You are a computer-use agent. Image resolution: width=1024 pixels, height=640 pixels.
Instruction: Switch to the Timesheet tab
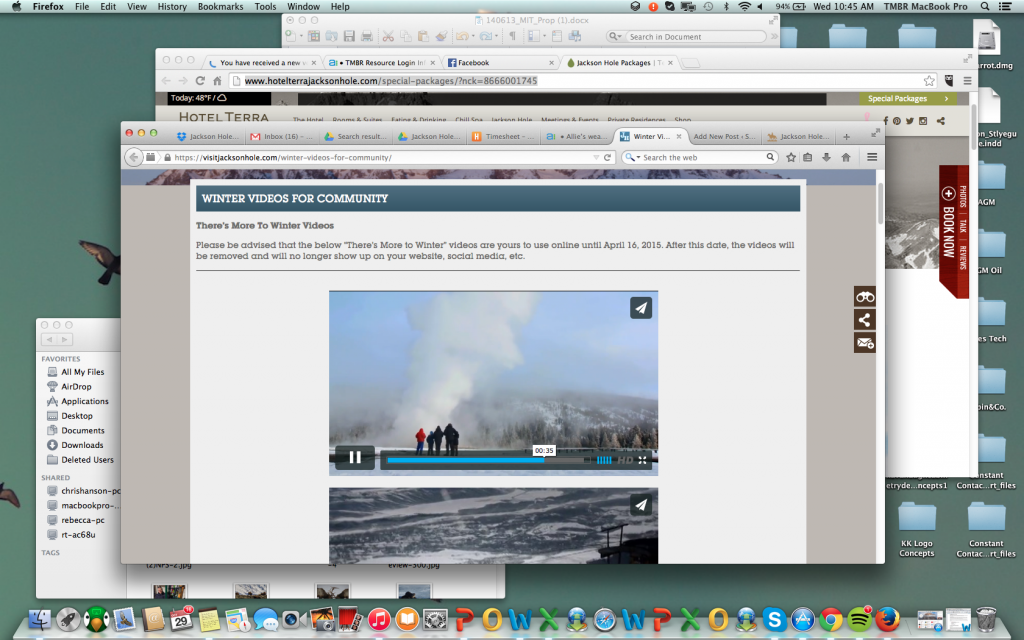click(504, 136)
